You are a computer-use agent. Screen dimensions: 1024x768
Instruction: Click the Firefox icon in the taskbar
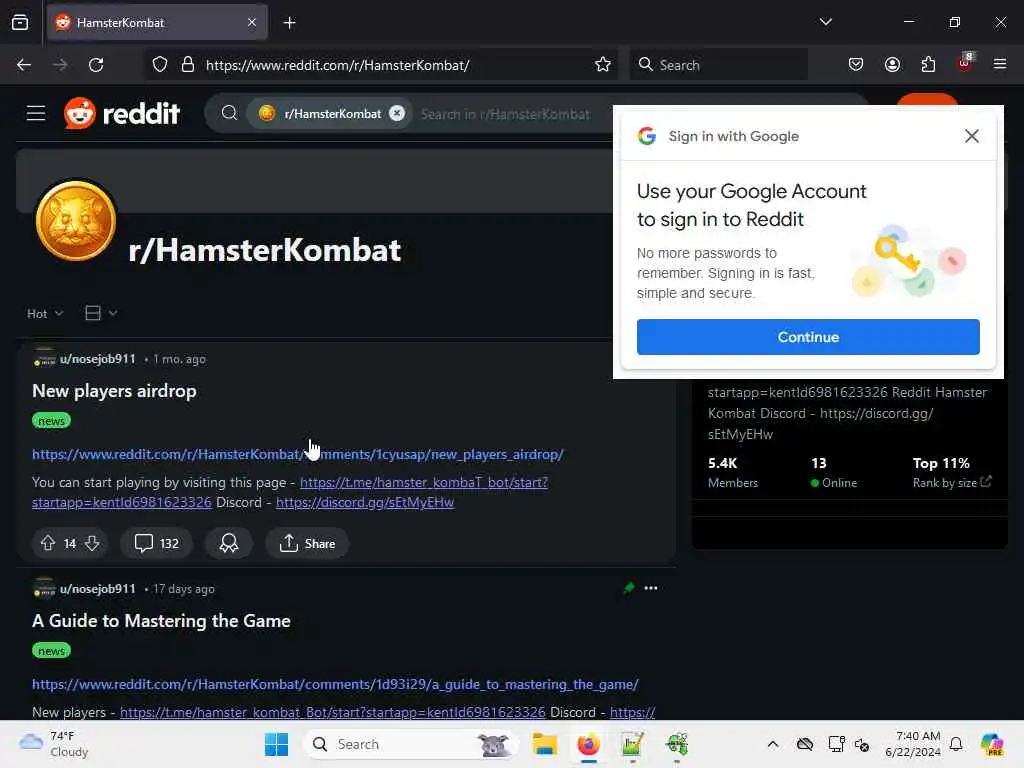[x=588, y=744]
